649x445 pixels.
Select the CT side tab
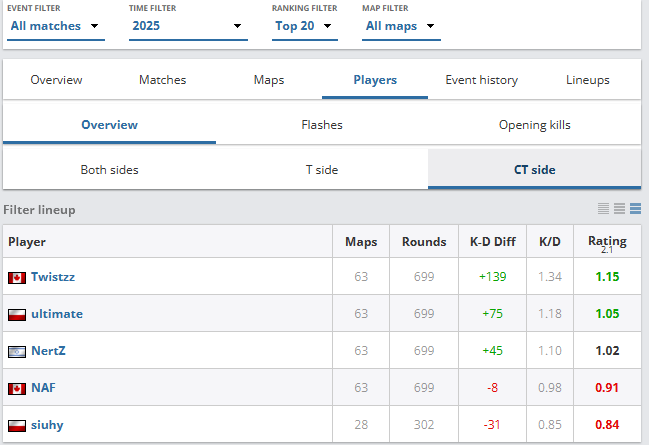535,170
